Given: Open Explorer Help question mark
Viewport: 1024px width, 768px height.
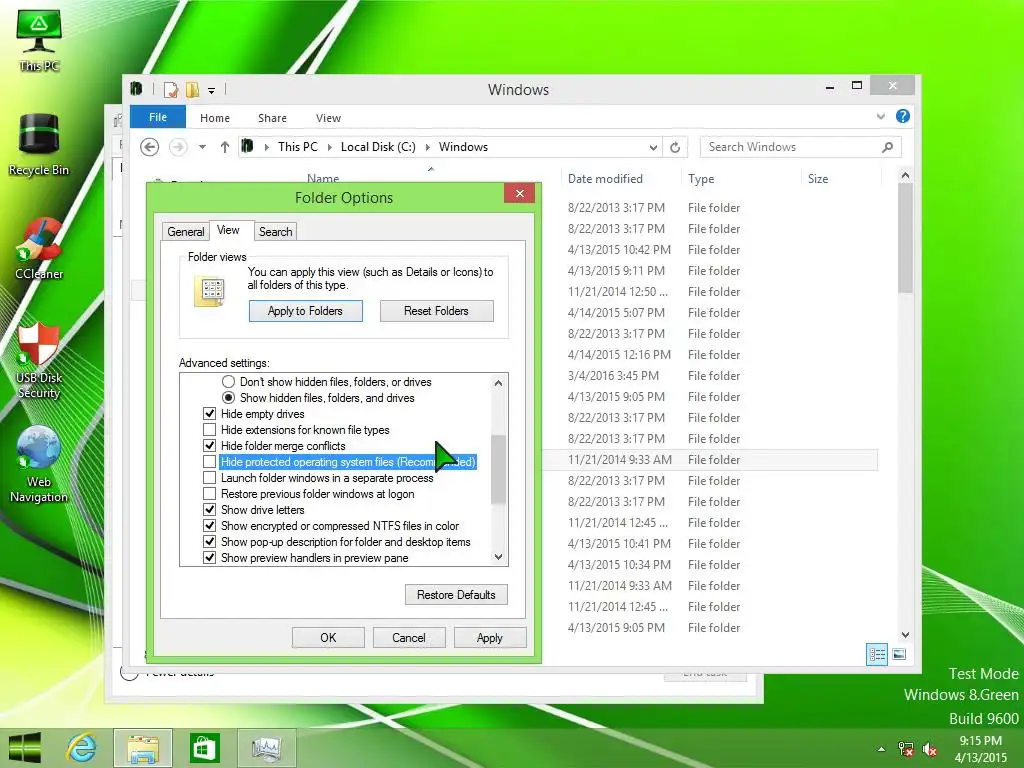Looking at the screenshot, I should click(903, 116).
